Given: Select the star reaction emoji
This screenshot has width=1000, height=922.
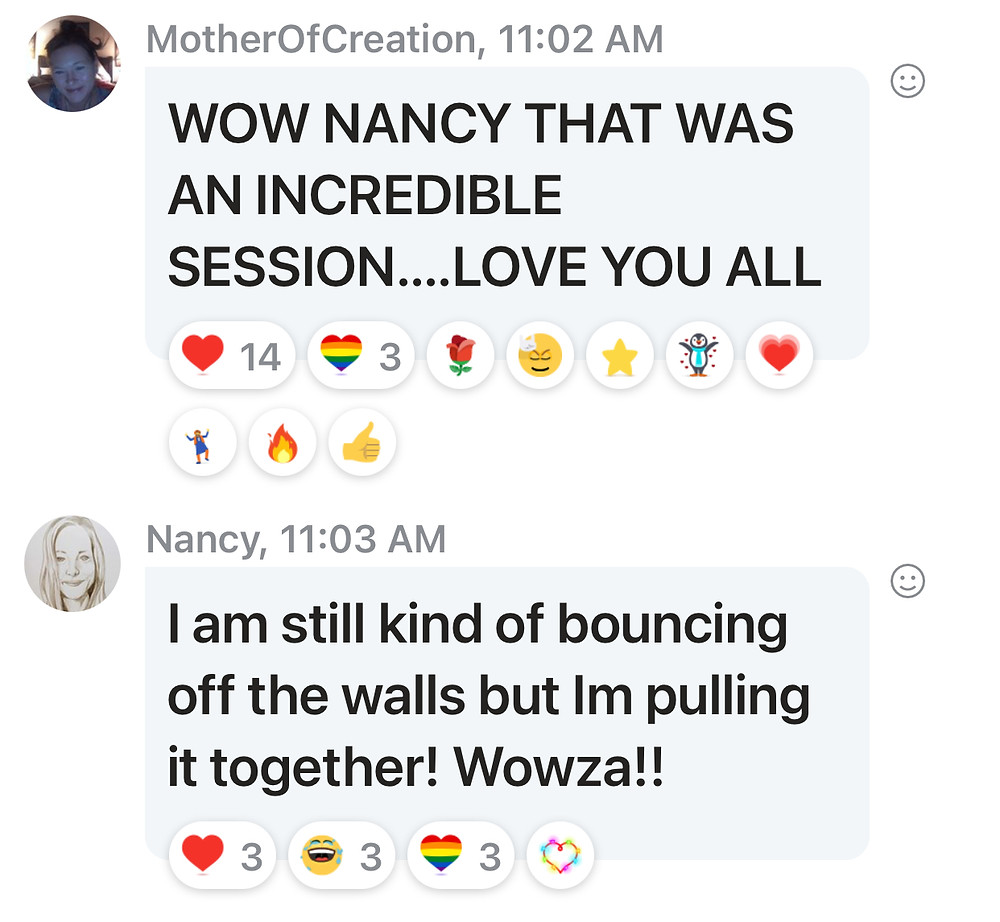Looking at the screenshot, I should tap(620, 355).
